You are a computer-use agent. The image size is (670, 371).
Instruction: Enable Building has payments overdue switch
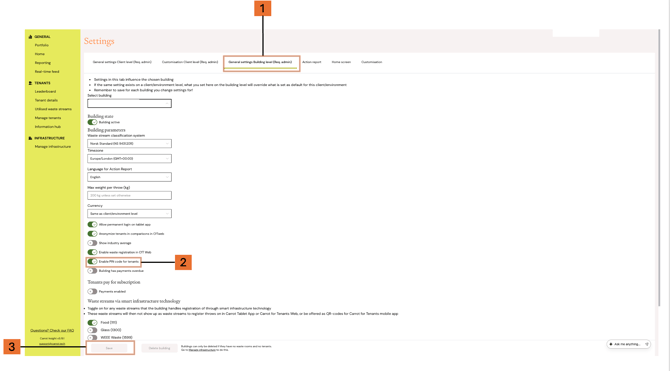click(92, 271)
